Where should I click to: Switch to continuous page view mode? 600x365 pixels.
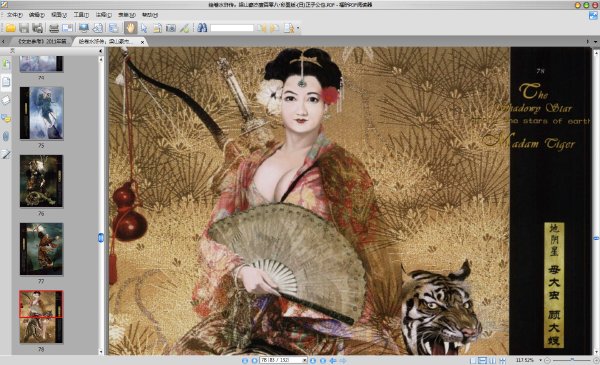483,360
